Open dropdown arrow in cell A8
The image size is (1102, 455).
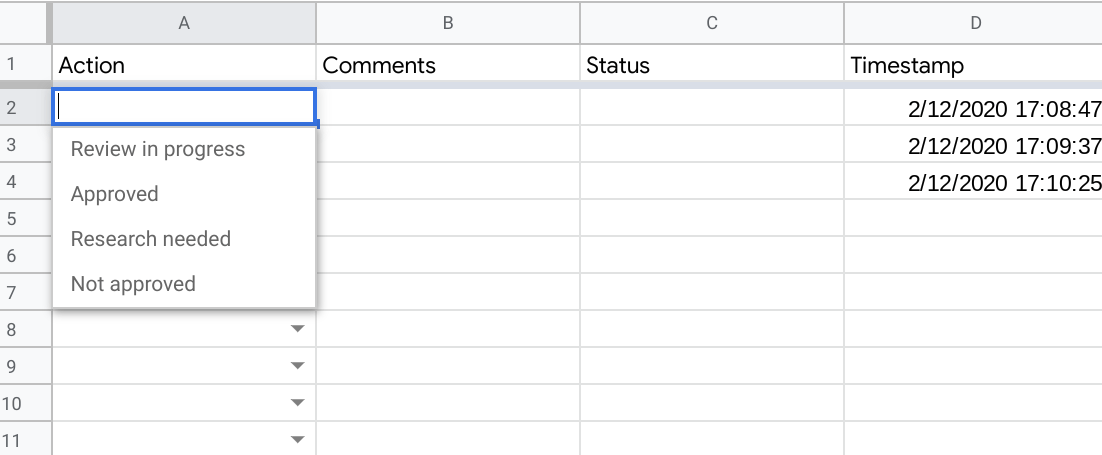coord(297,329)
